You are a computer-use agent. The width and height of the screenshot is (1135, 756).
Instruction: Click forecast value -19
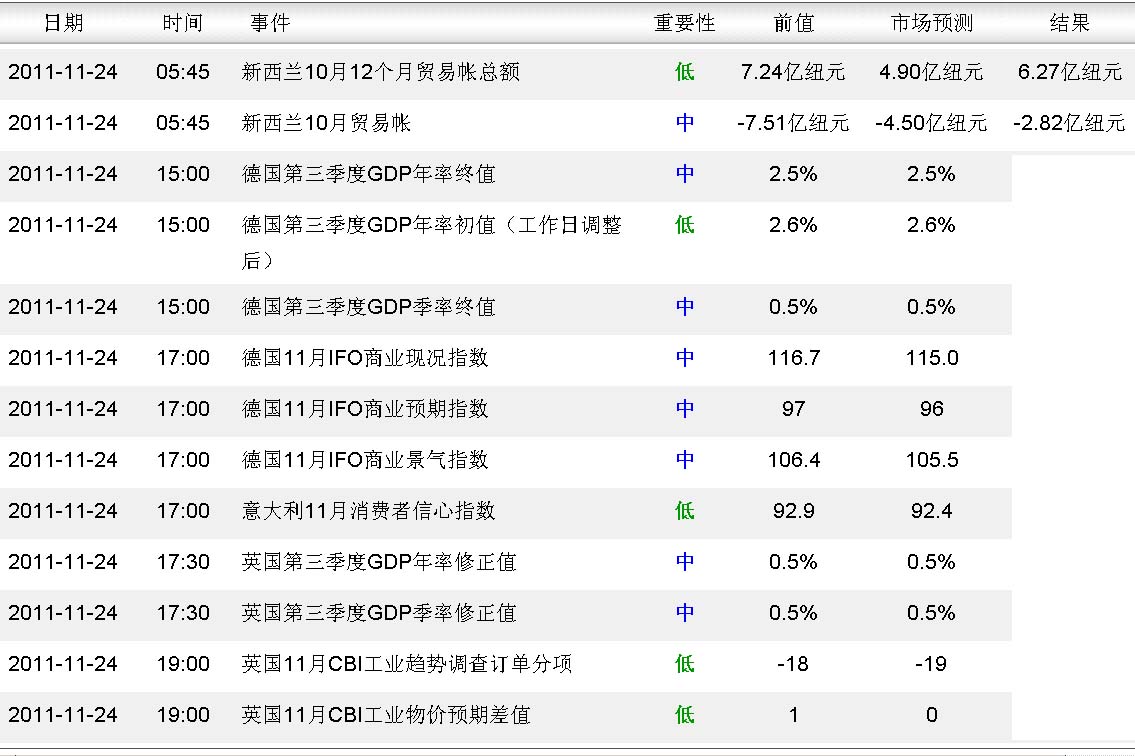click(x=932, y=663)
